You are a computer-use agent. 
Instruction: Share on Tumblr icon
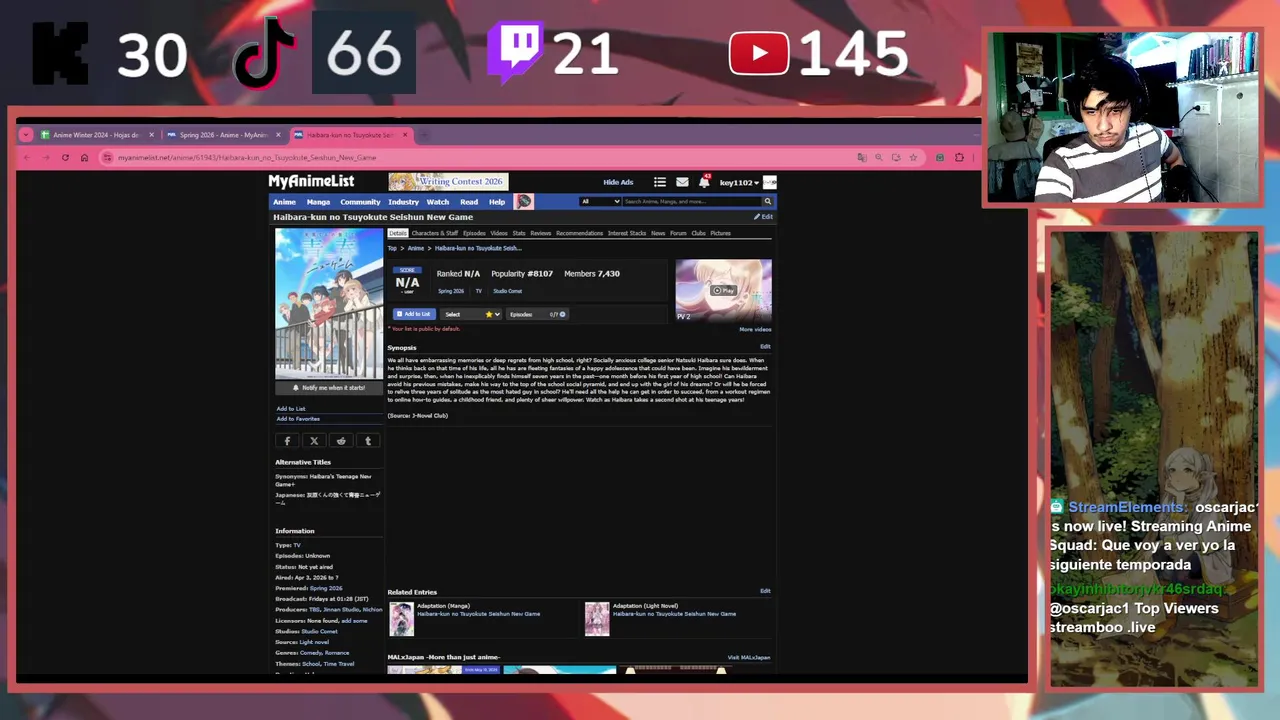[x=368, y=441]
